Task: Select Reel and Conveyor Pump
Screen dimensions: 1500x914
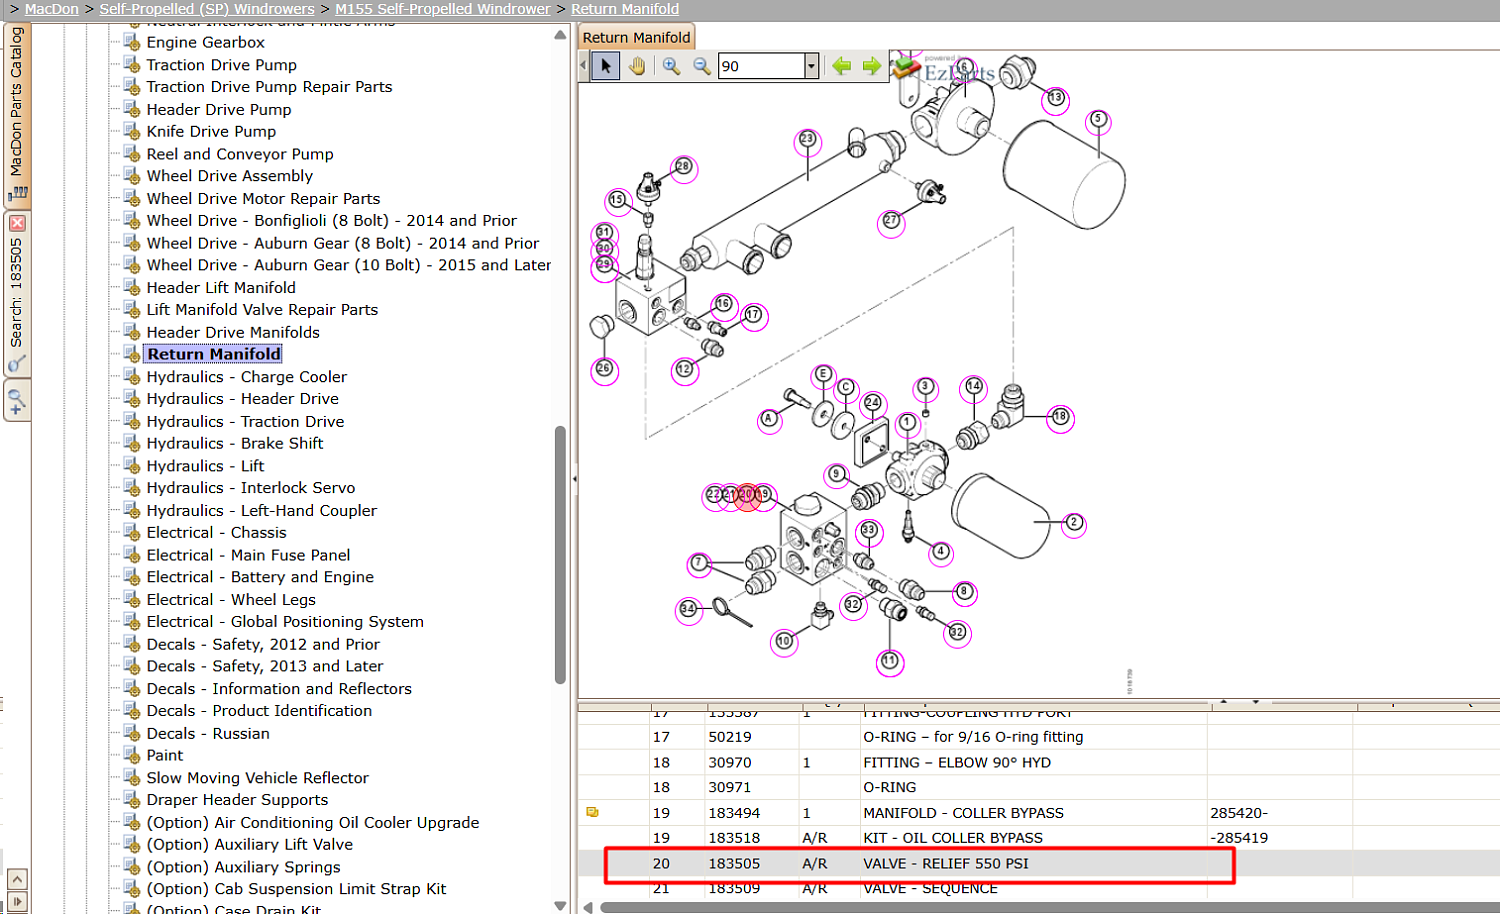Action: [x=240, y=154]
